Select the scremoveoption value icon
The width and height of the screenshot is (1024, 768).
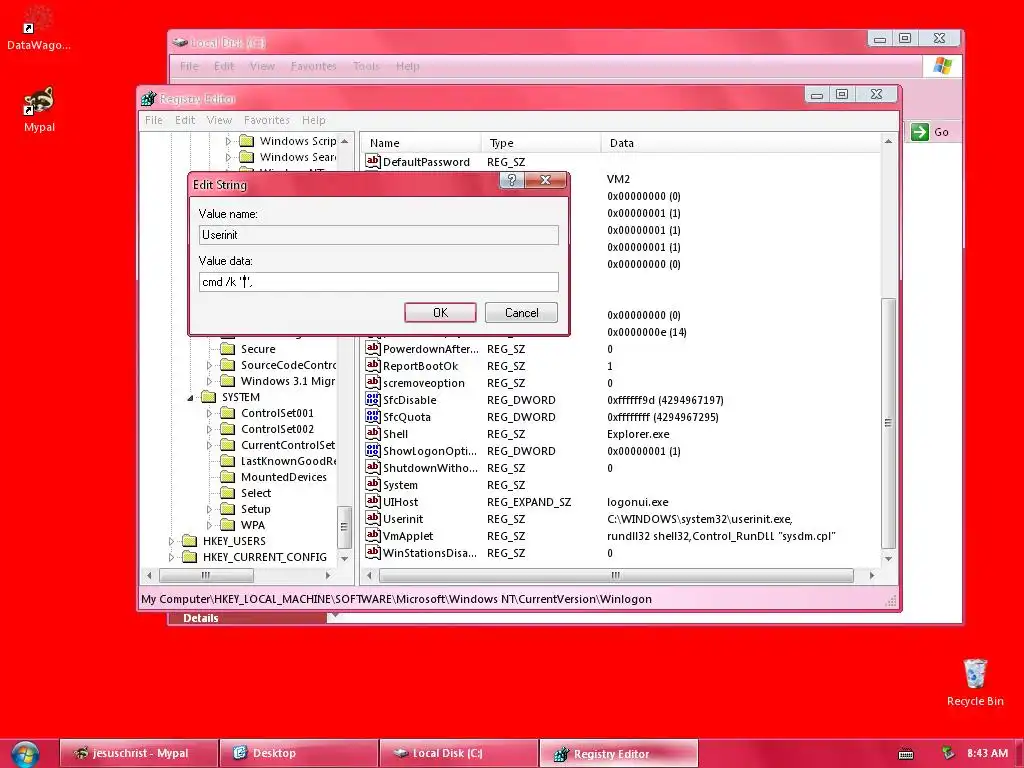[x=373, y=382]
